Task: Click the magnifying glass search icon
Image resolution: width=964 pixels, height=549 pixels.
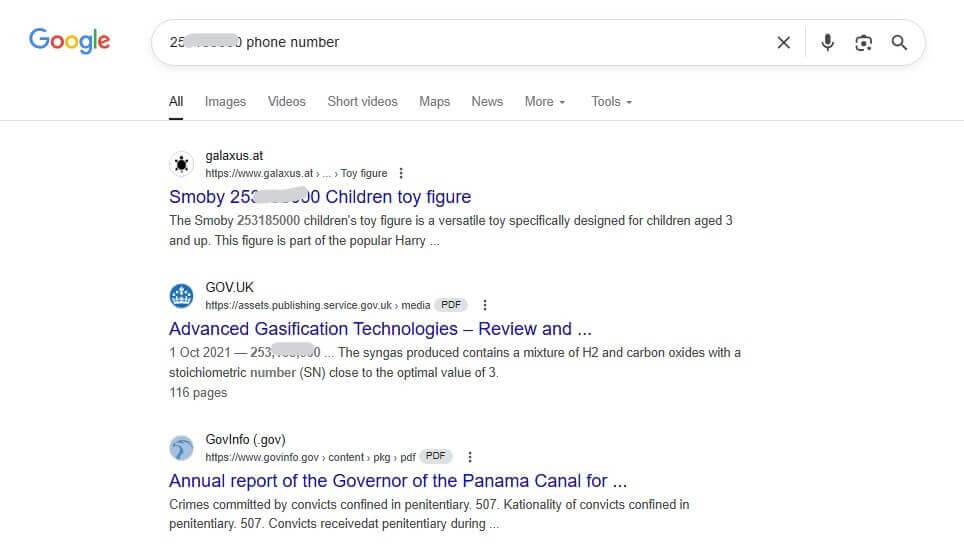Action: [899, 42]
